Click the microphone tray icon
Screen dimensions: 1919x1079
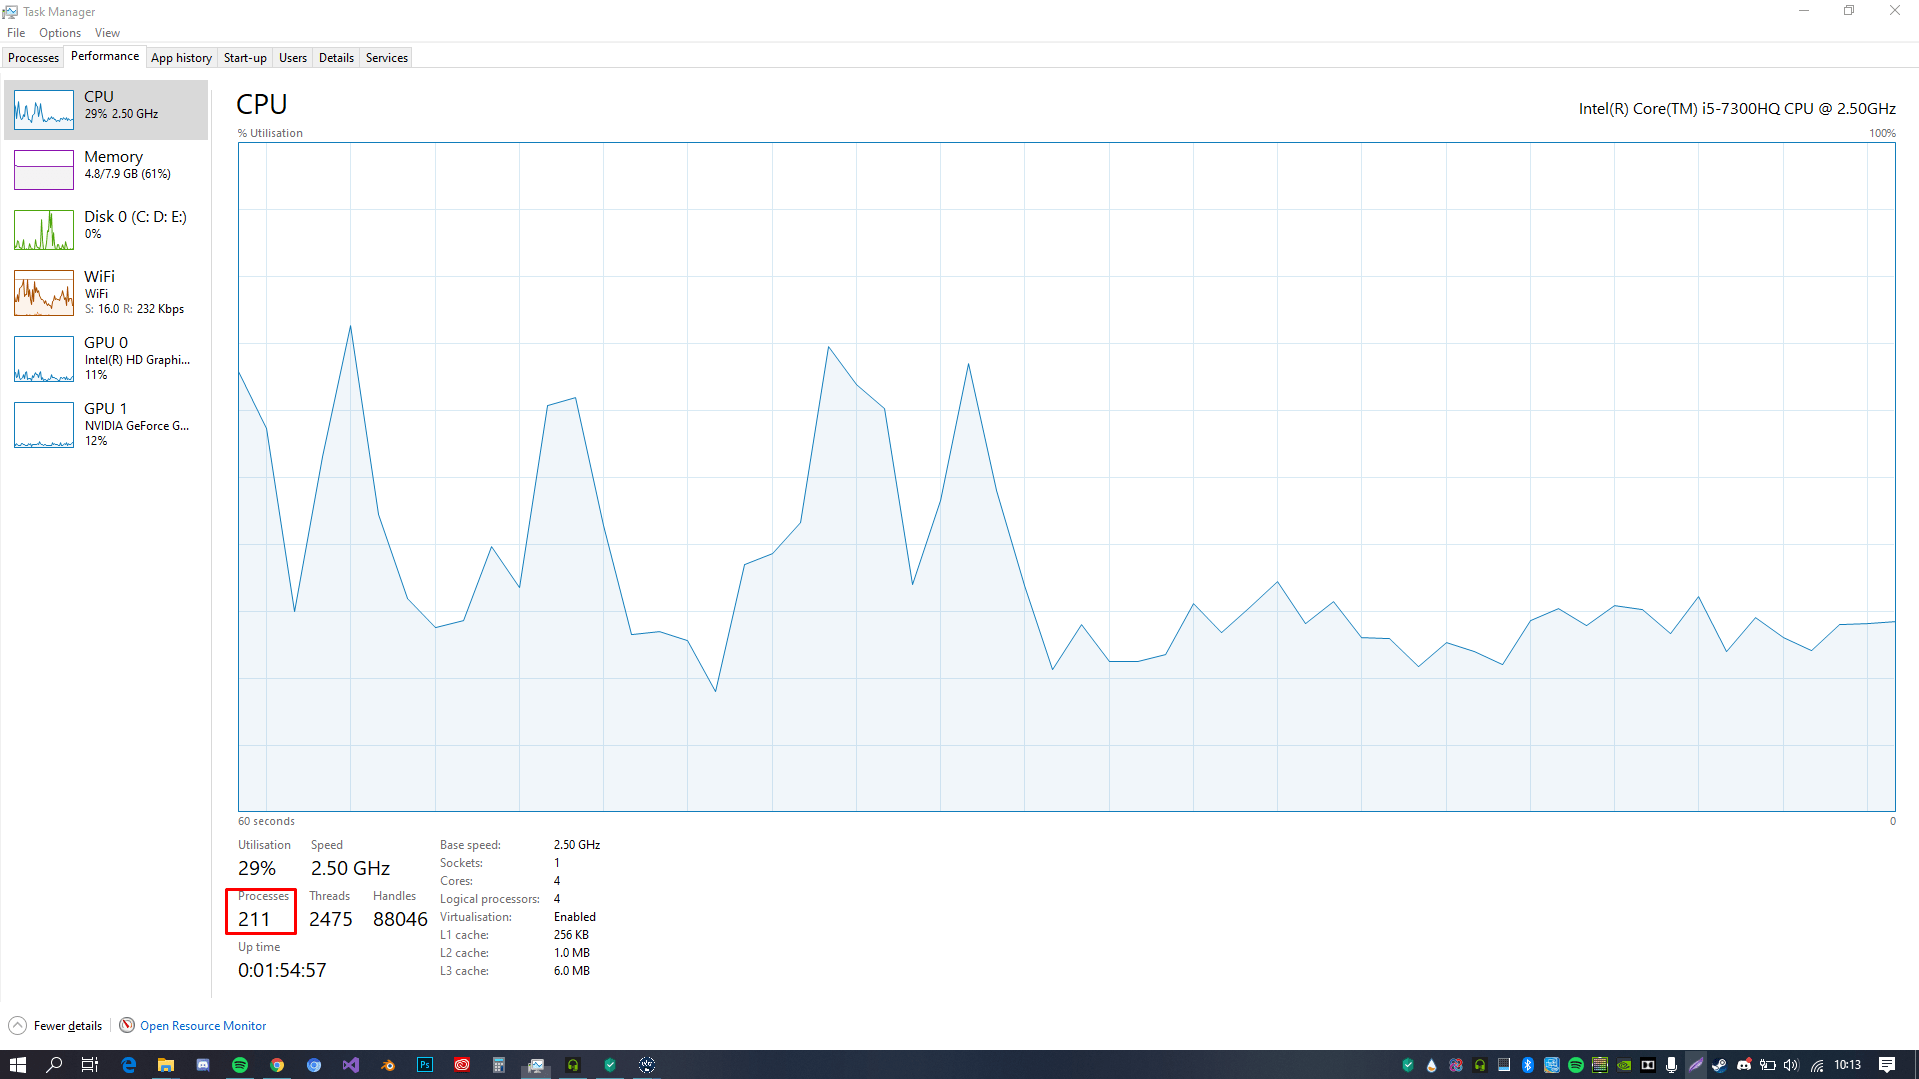pyautogui.click(x=1672, y=1065)
